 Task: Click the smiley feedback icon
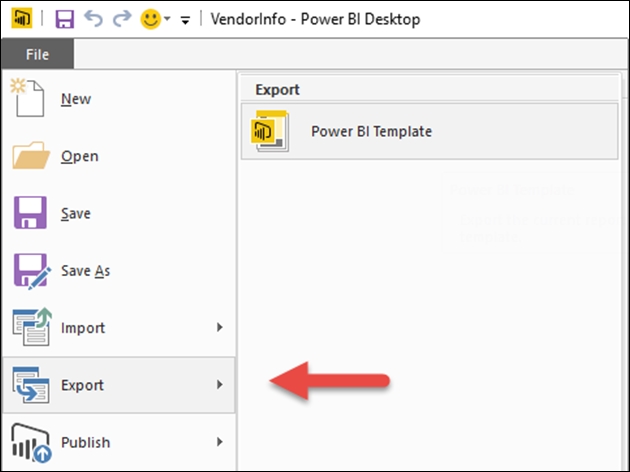pyautogui.click(x=151, y=19)
